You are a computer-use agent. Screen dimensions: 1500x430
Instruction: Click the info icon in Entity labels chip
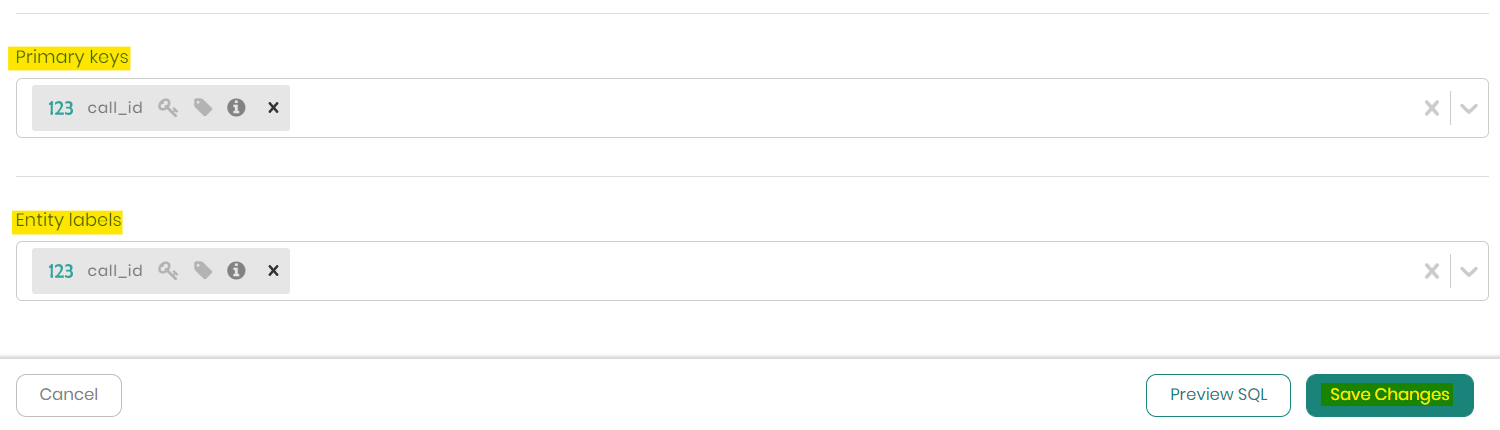point(236,271)
